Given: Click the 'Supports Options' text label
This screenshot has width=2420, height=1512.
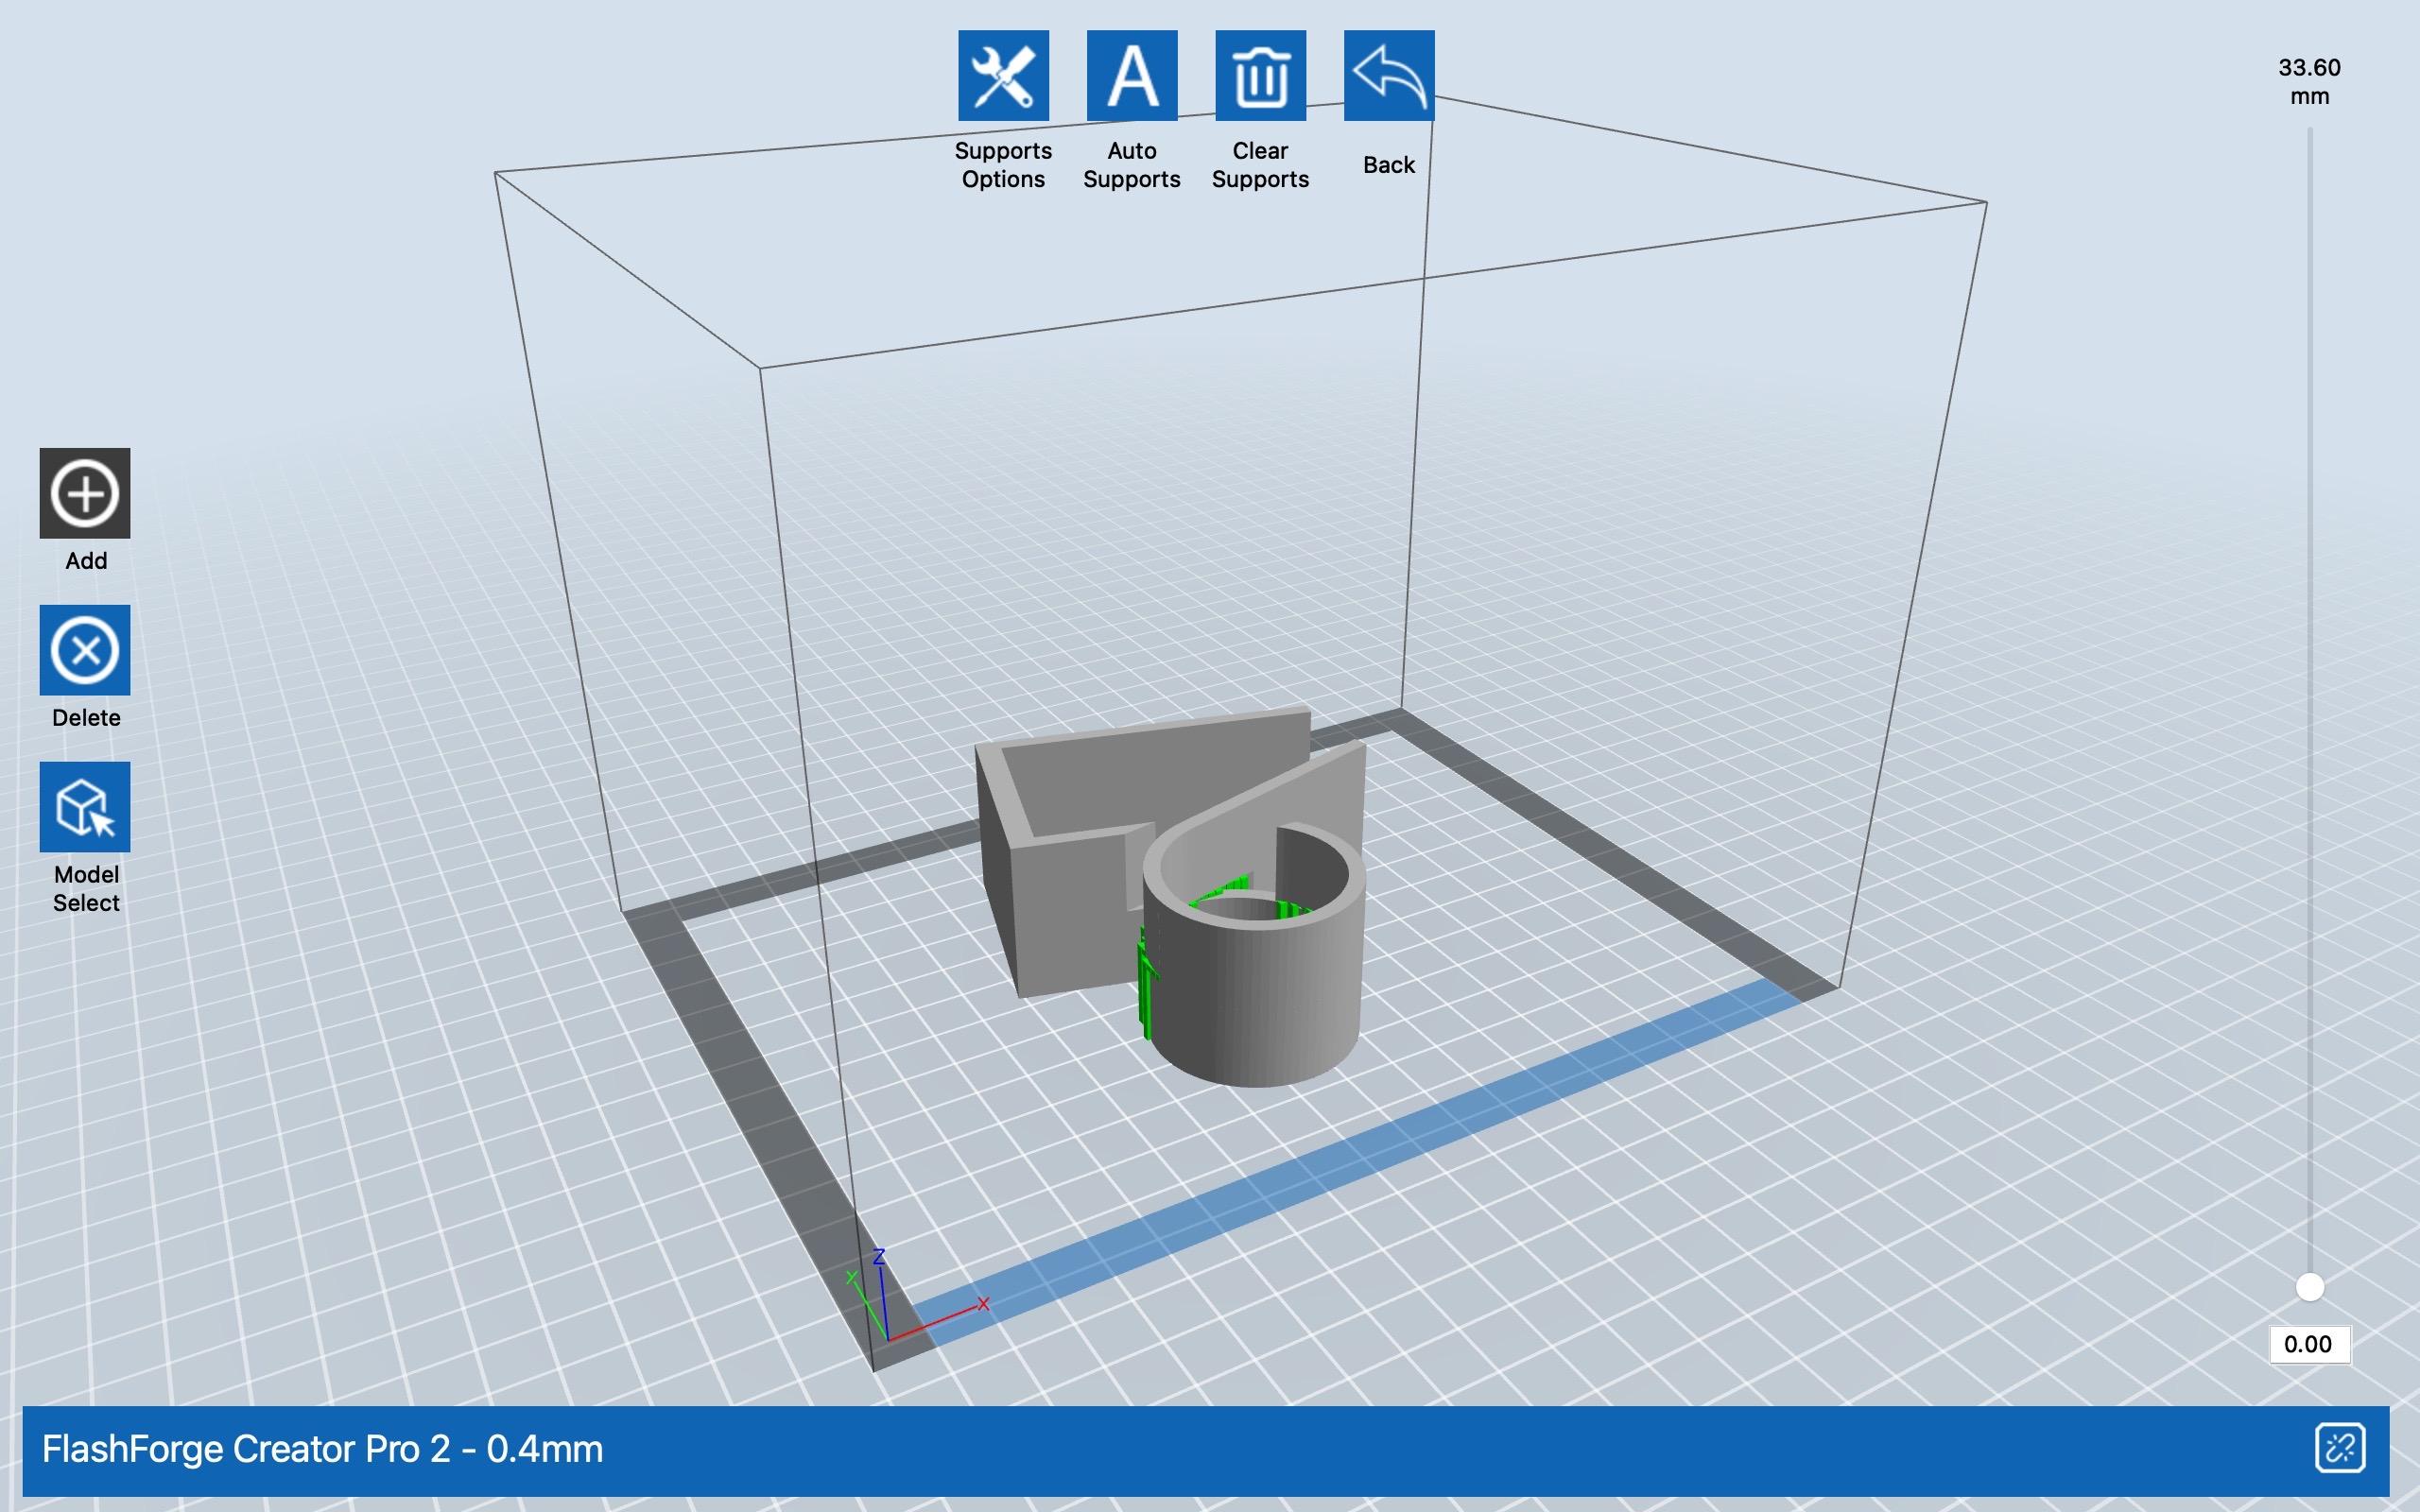Looking at the screenshot, I should pyautogui.click(x=1003, y=165).
